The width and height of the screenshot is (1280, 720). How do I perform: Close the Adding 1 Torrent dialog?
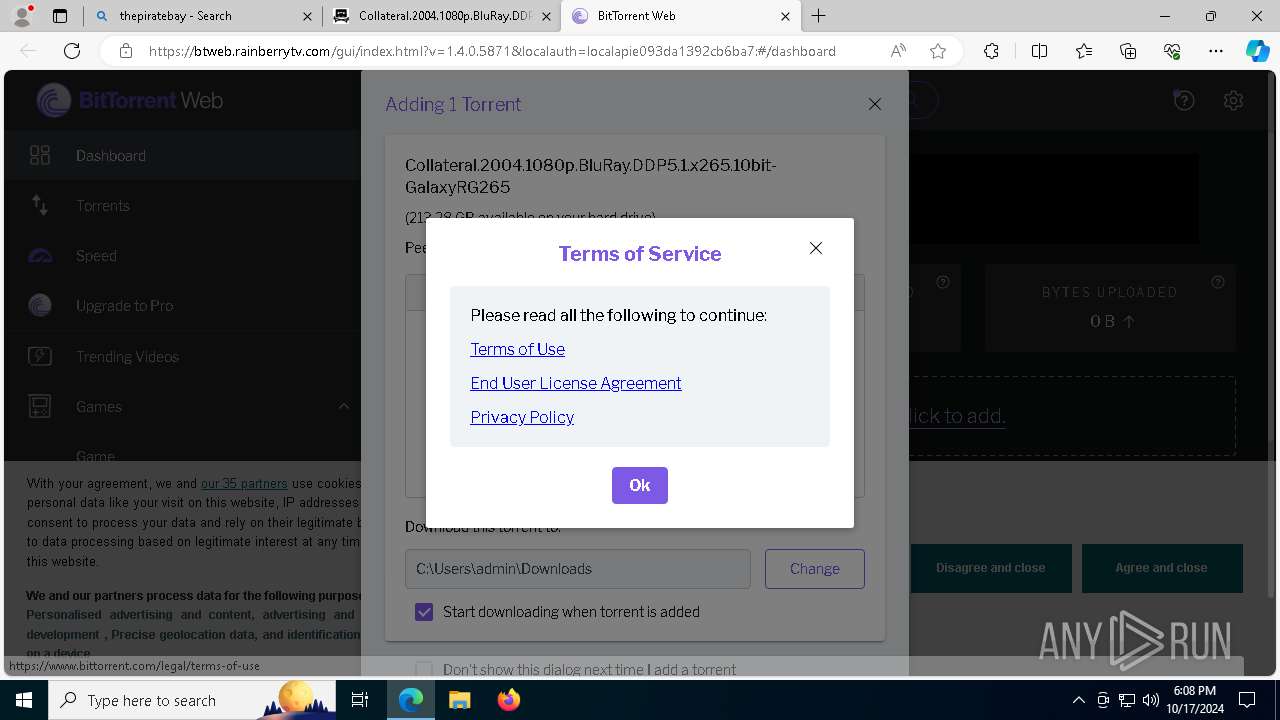click(875, 104)
